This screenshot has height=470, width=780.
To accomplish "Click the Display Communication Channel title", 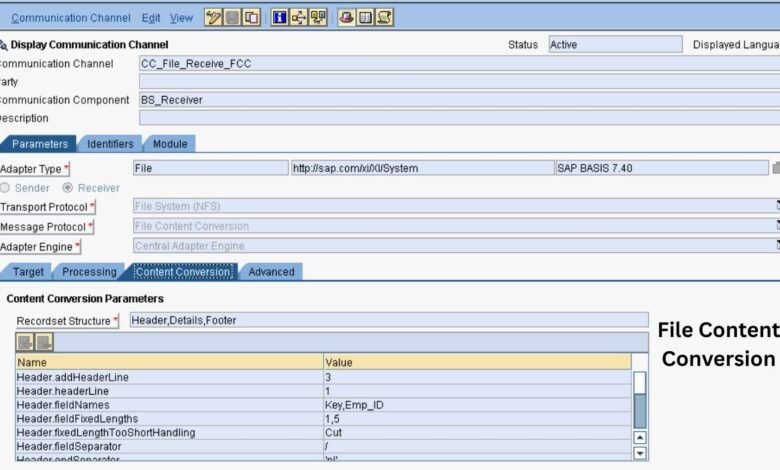I will point(89,44).
